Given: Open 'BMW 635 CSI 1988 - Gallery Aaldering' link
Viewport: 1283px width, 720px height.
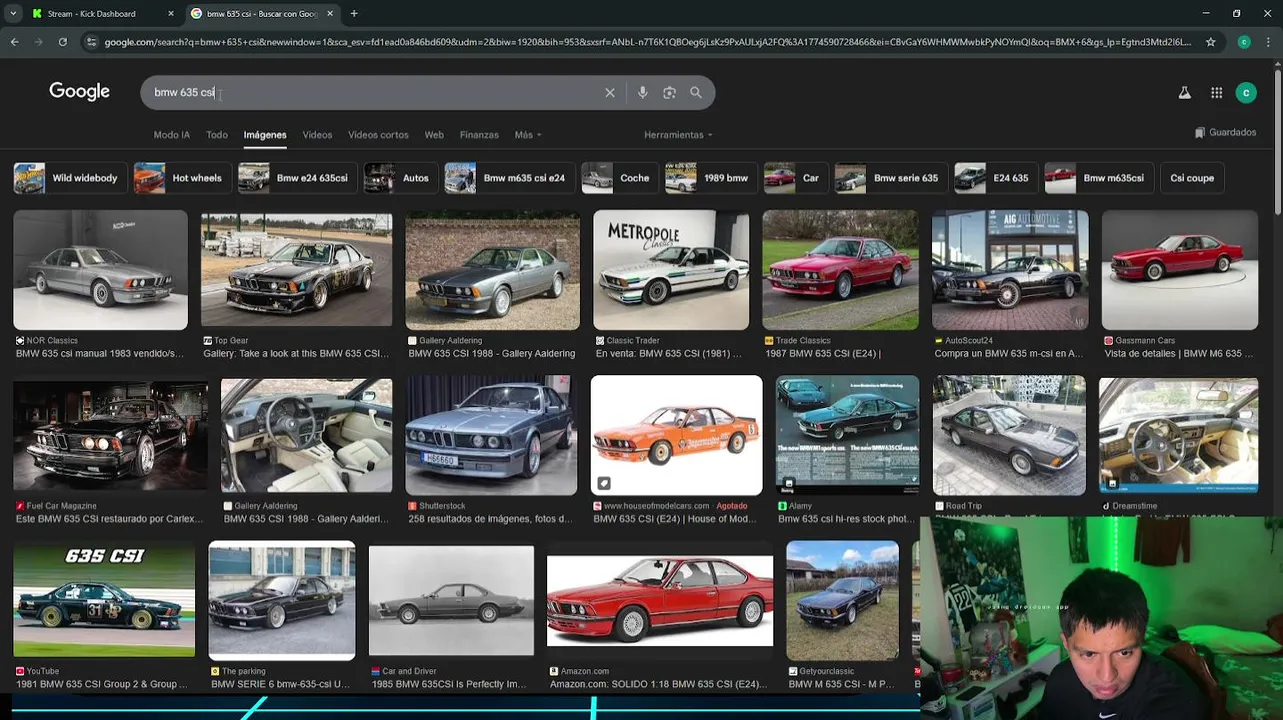Looking at the screenshot, I should click(x=492, y=354).
